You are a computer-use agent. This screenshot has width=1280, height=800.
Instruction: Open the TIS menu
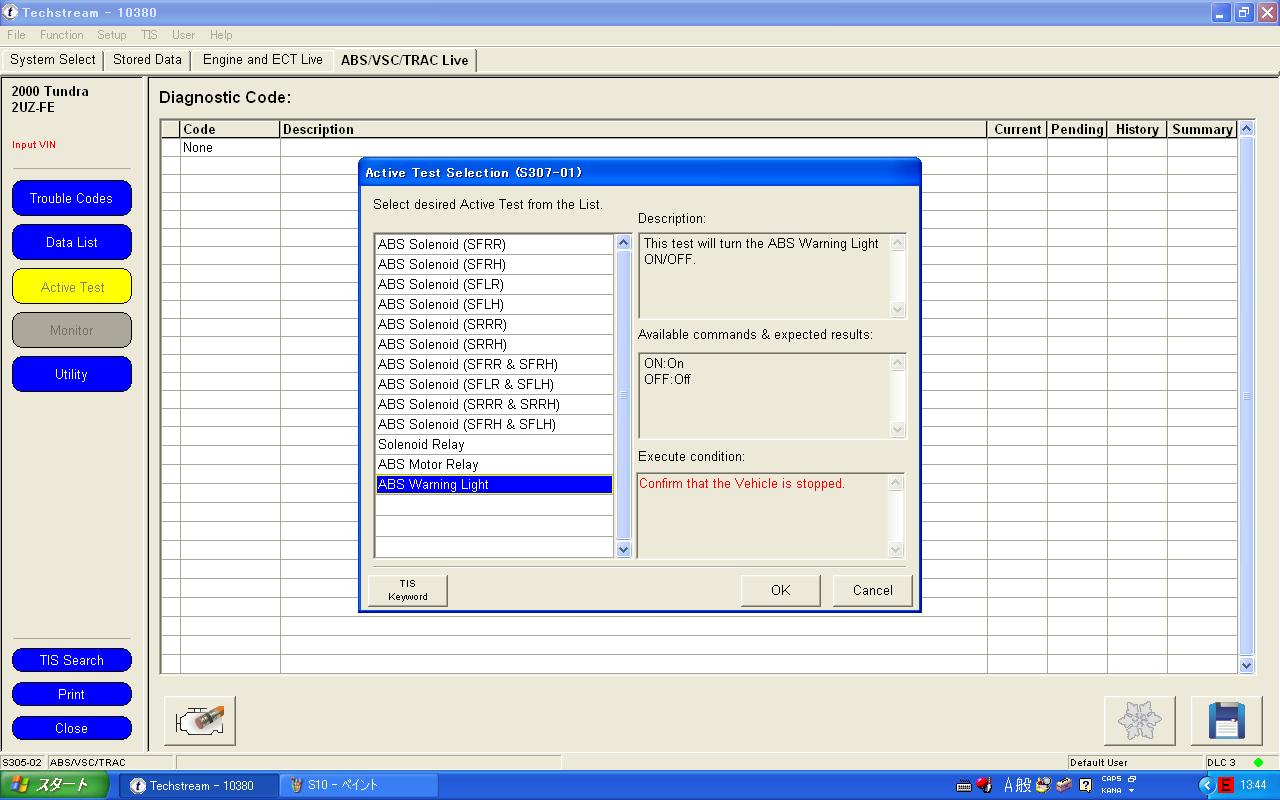coord(149,35)
